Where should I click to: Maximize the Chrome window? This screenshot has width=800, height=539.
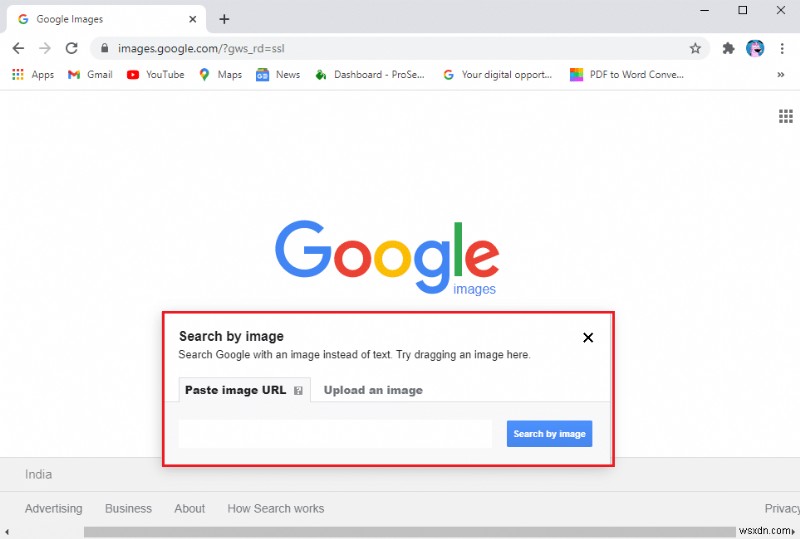click(x=743, y=10)
